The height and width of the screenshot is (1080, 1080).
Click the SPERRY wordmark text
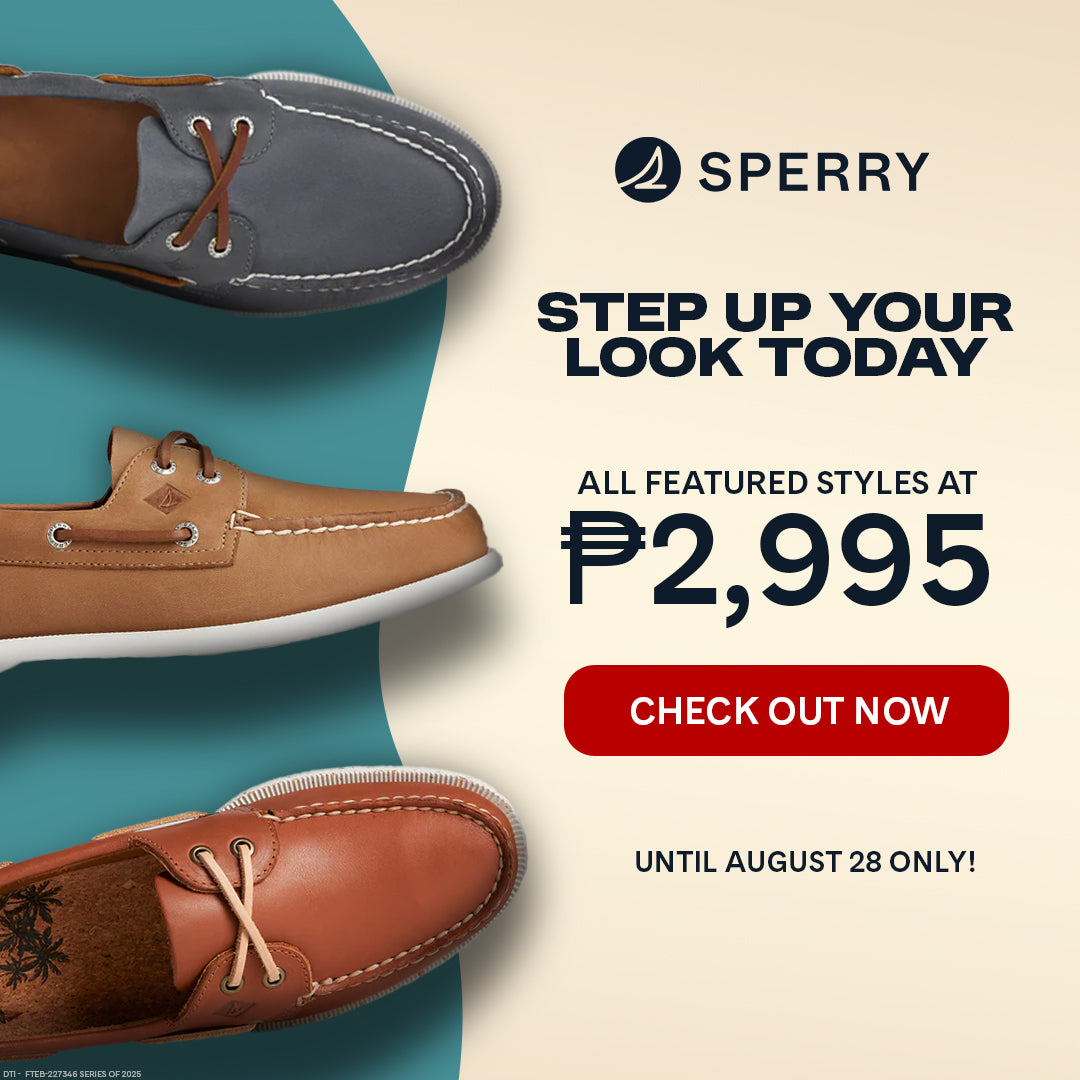(x=814, y=172)
